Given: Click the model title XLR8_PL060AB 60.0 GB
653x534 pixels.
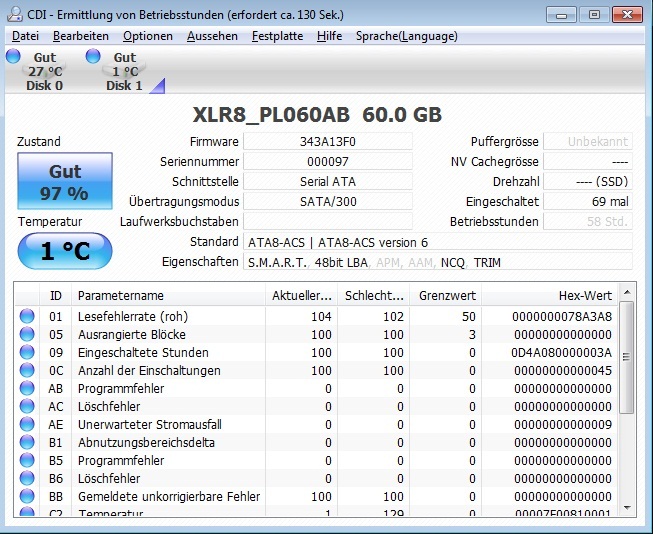Looking at the screenshot, I should pos(317,115).
